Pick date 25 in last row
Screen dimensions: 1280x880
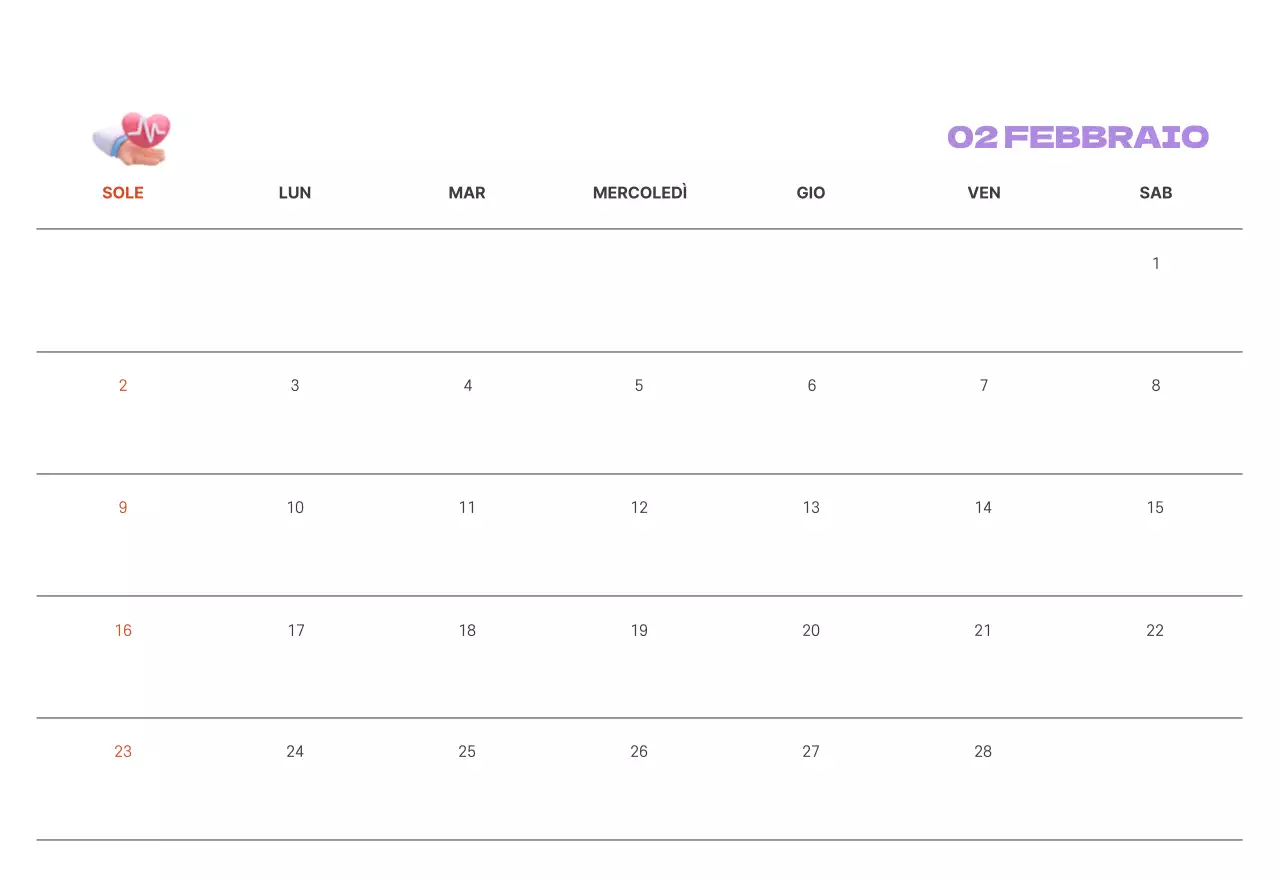[x=467, y=752]
